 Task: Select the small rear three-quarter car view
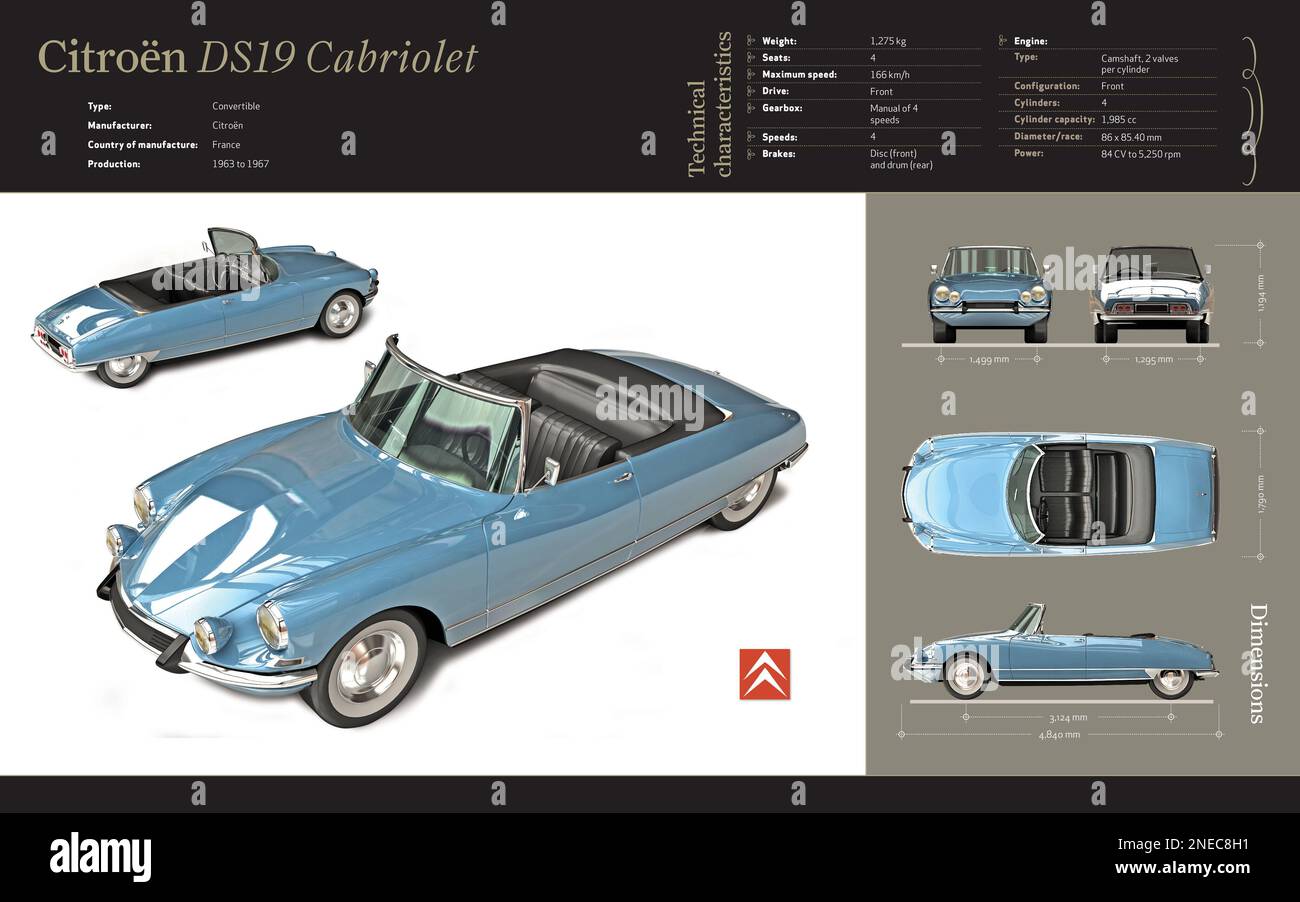point(205,306)
